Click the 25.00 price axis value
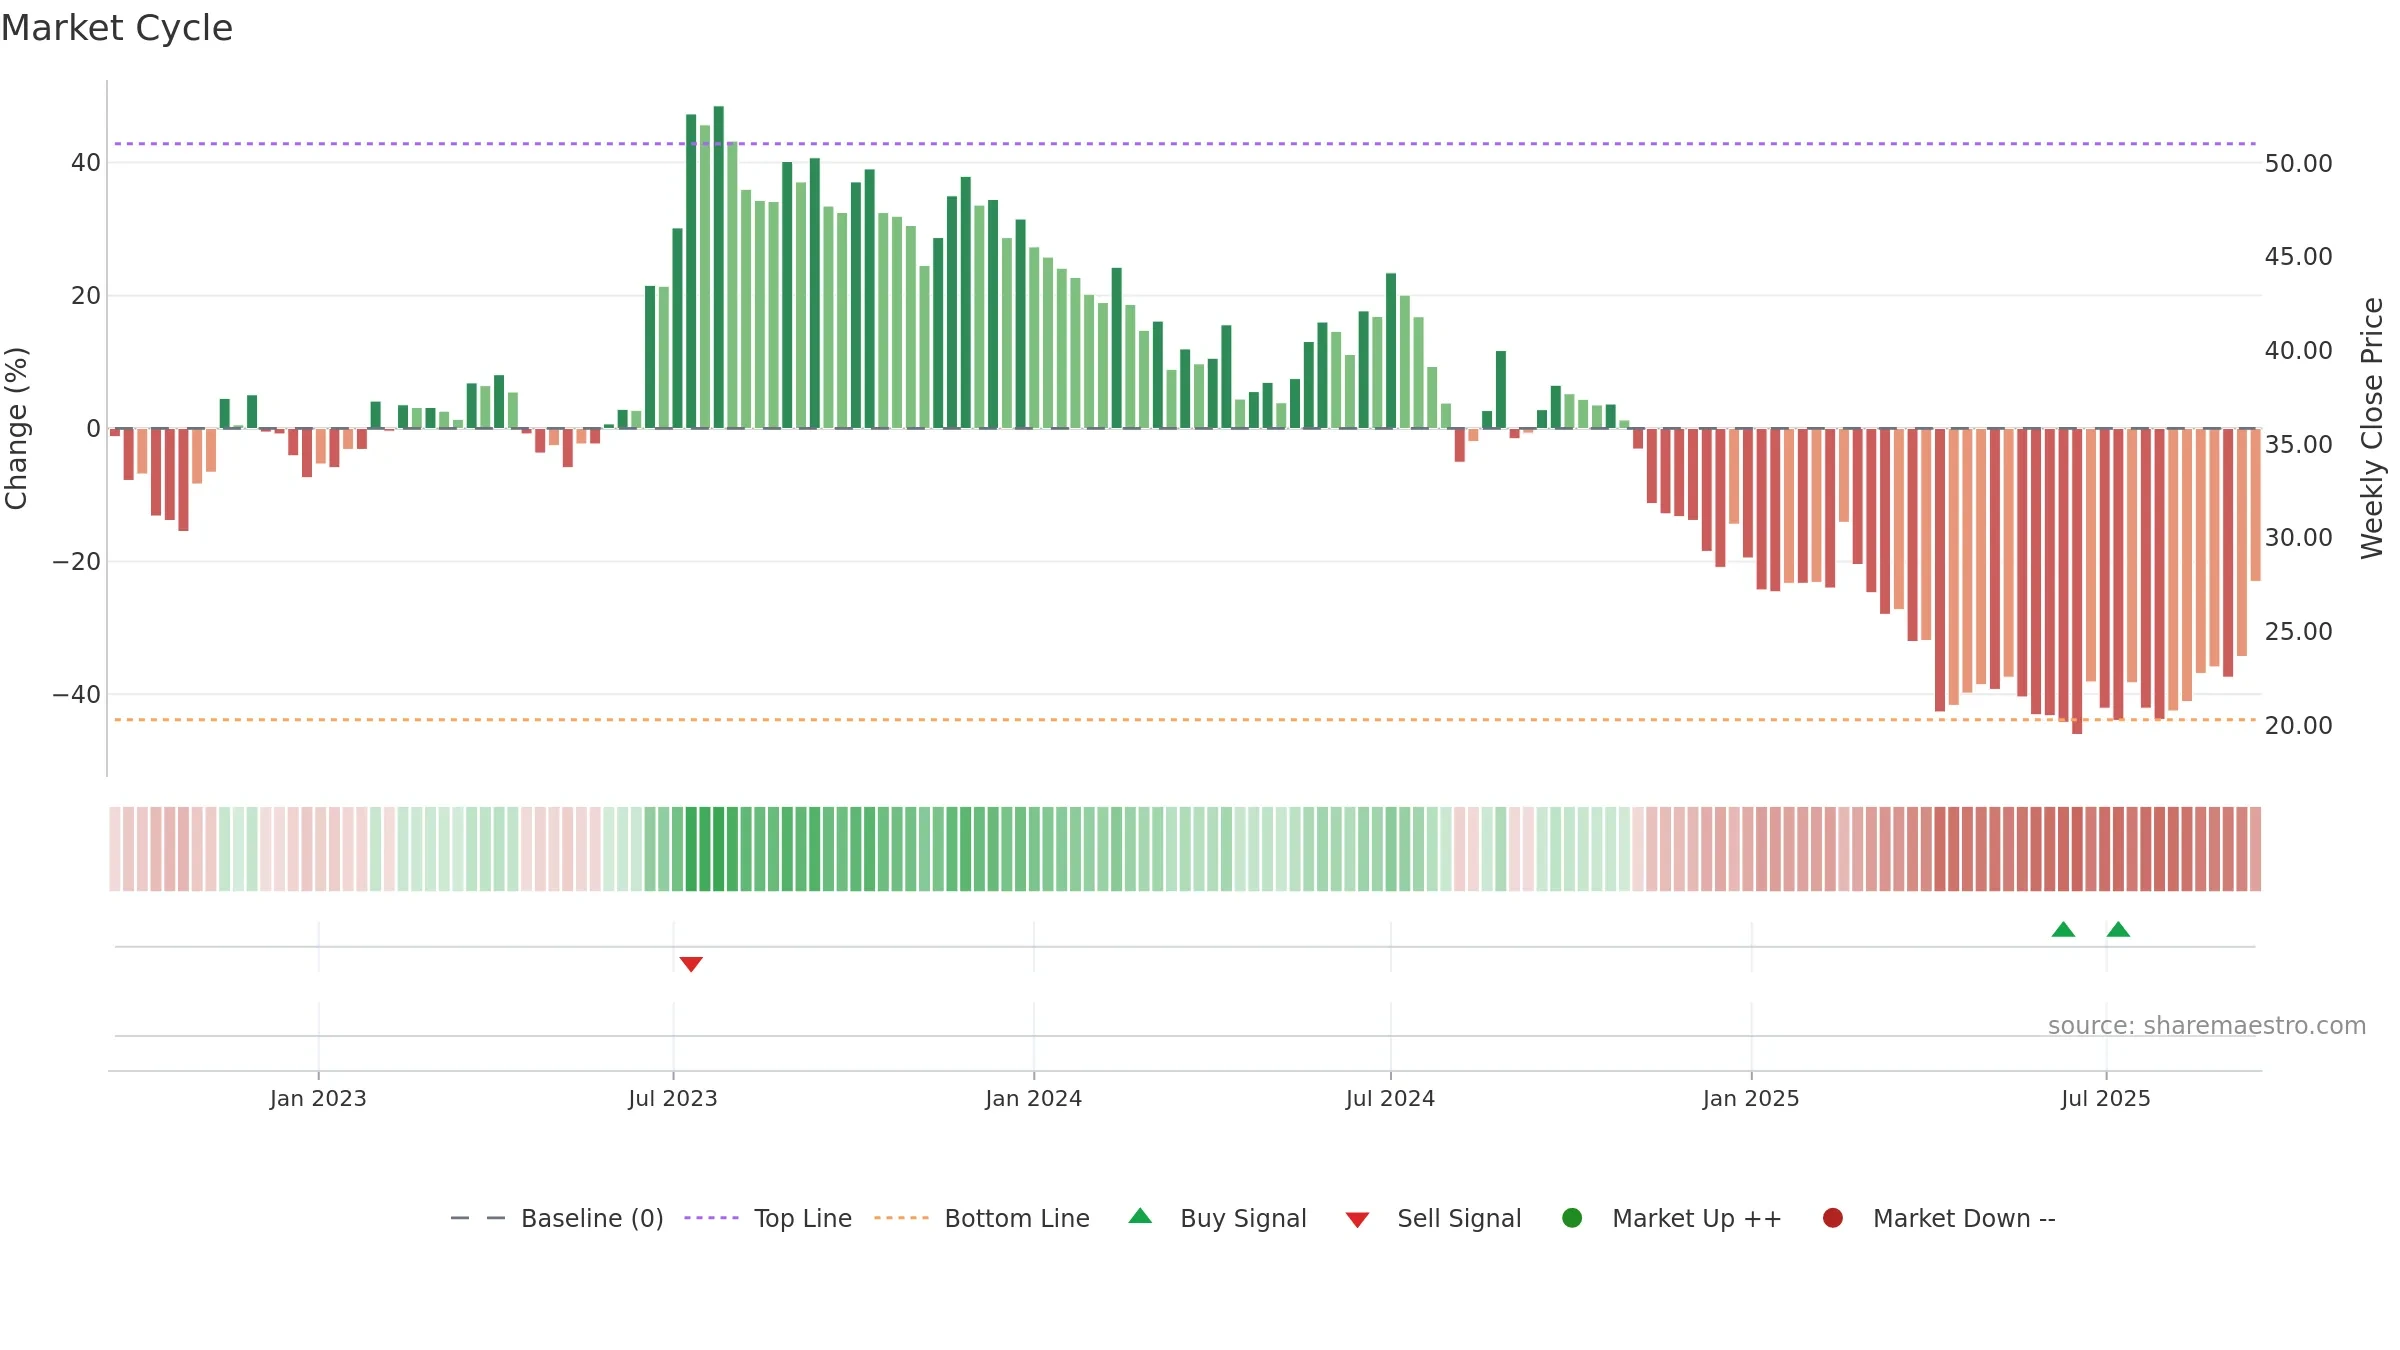 coord(2298,631)
